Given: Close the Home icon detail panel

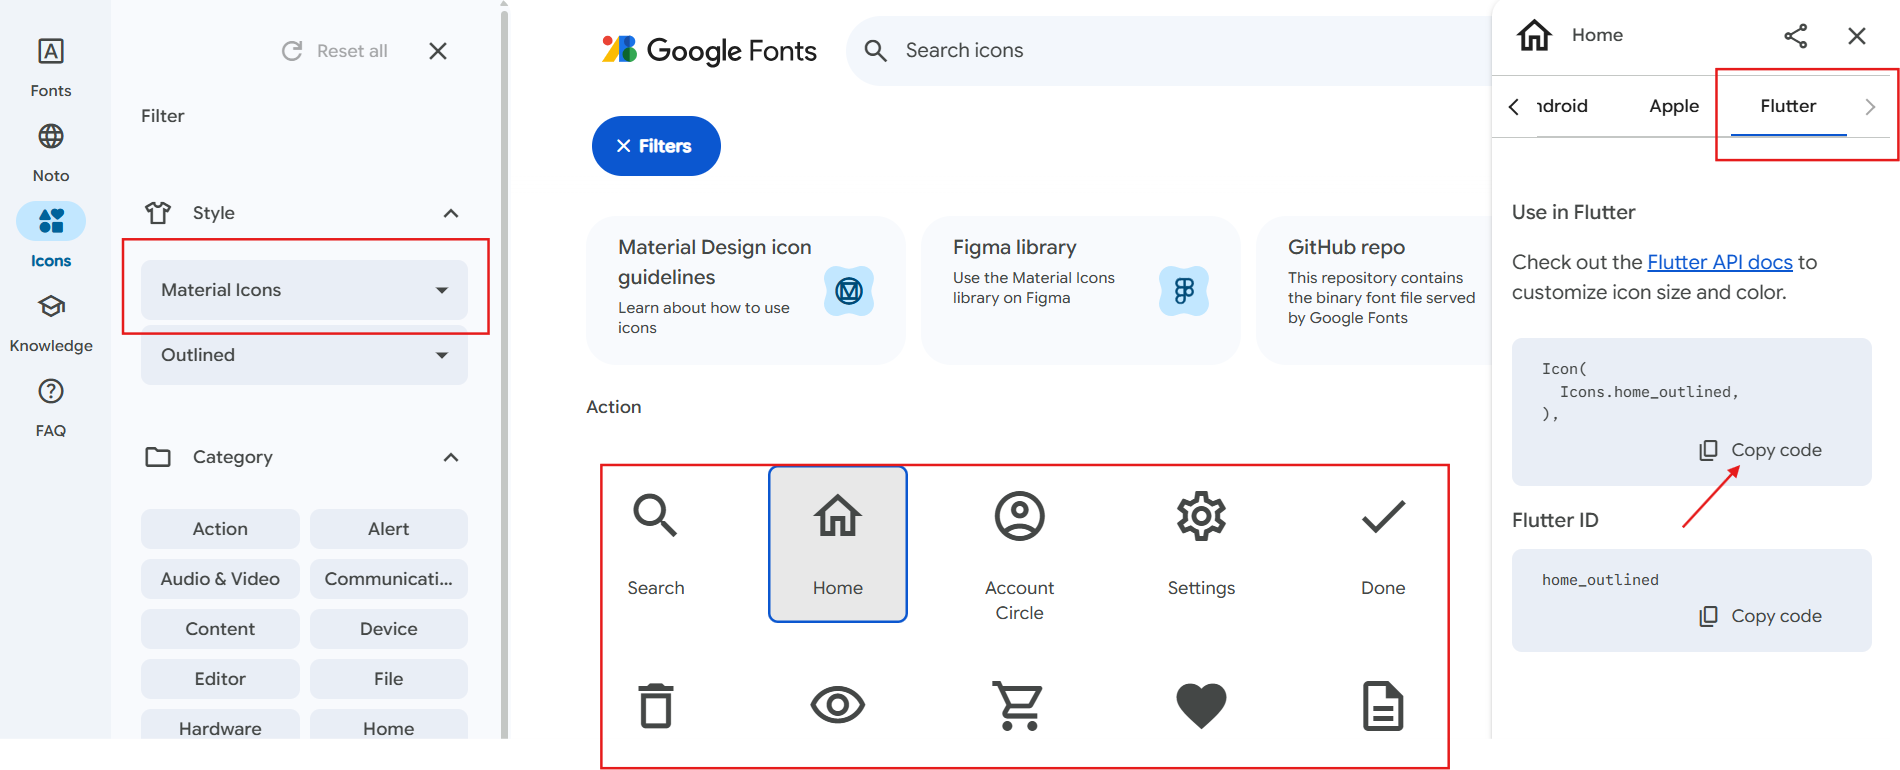Looking at the screenshot, I should click(1857, 36).
